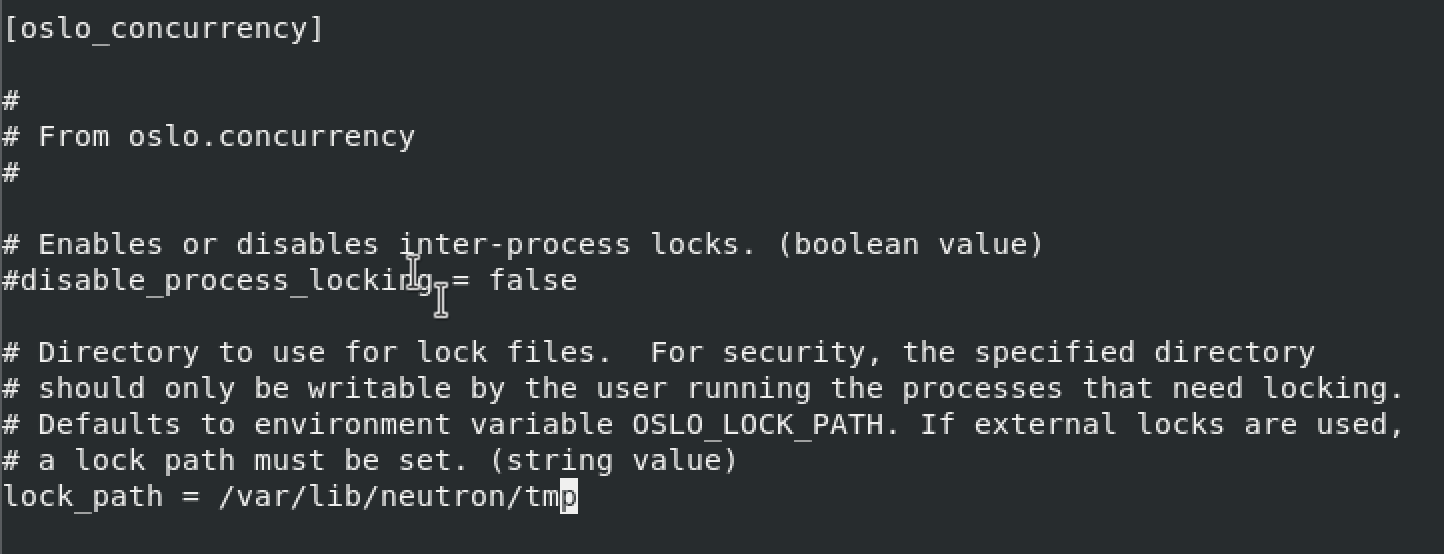Screen dimensions: 1444x554
Task: Click the word 'Defaults' in the comment
Action: point(110,424)
